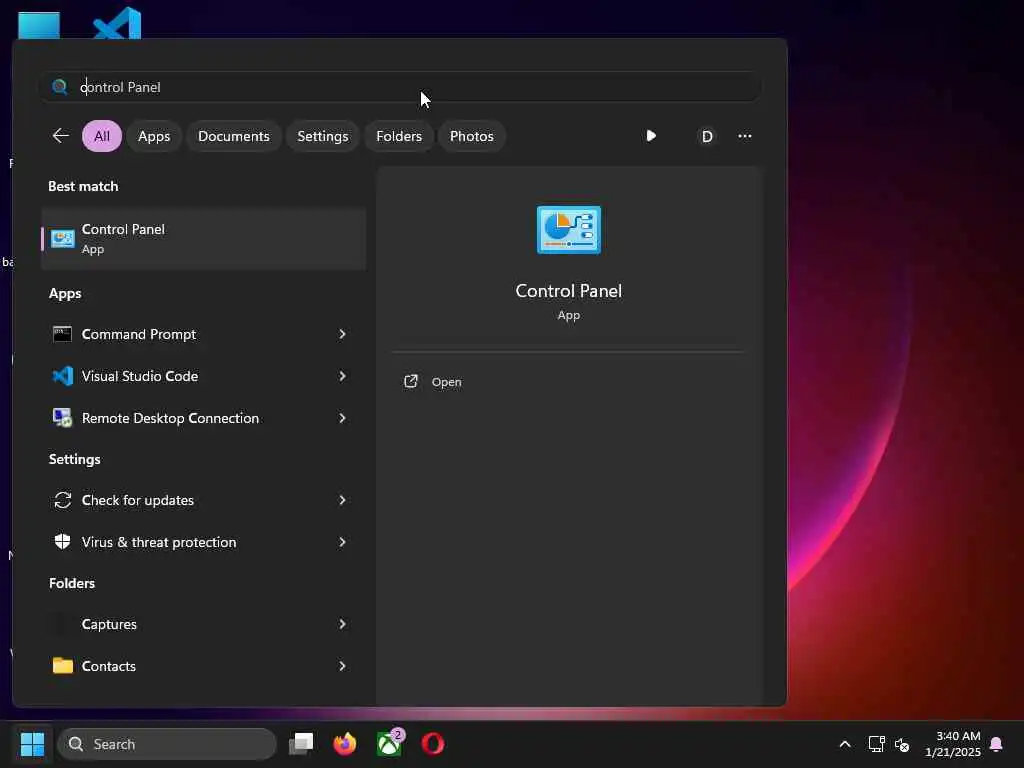
Task: Click the Check for updates refresh icon
Action: (63, 500)
